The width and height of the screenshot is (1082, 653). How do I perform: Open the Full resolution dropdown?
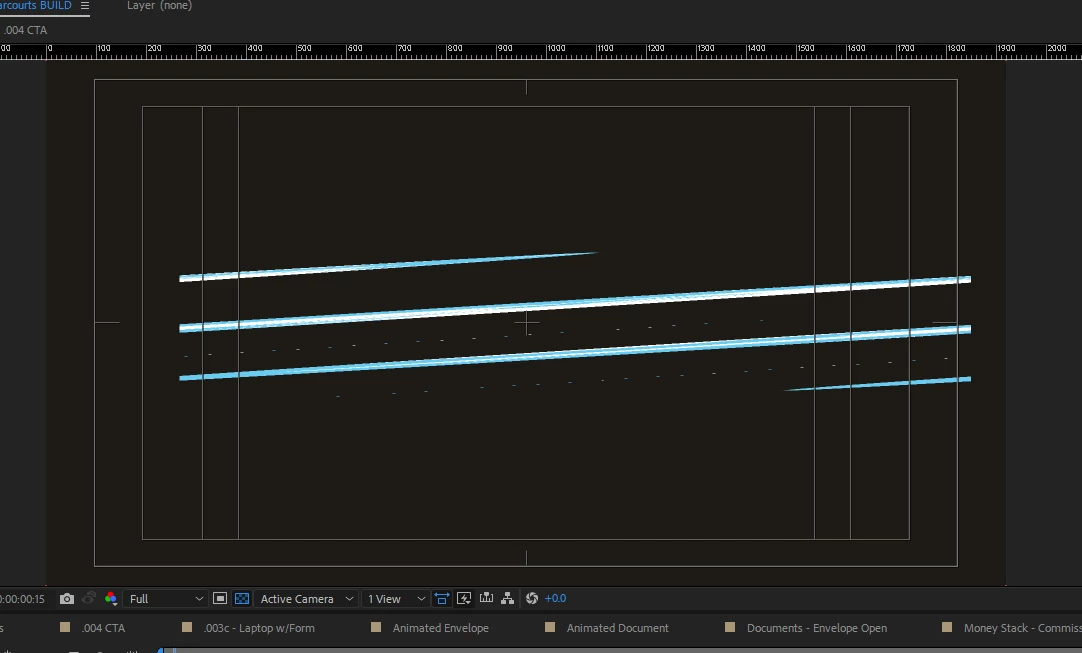pyautogui.click(x=166, y=598)
